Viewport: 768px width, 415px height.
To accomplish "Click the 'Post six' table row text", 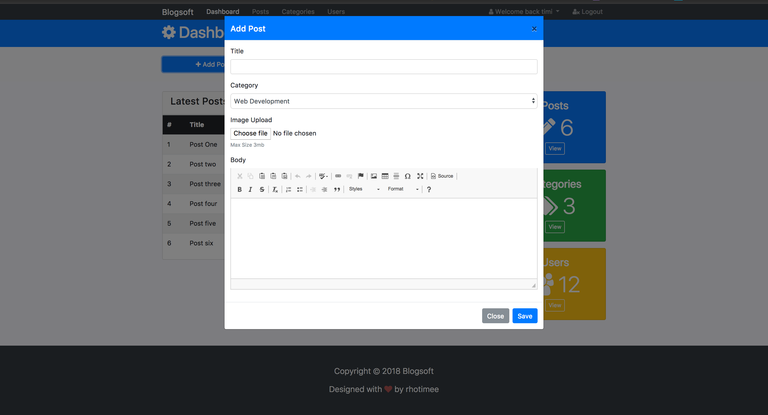I will click(x=201, y=243).
